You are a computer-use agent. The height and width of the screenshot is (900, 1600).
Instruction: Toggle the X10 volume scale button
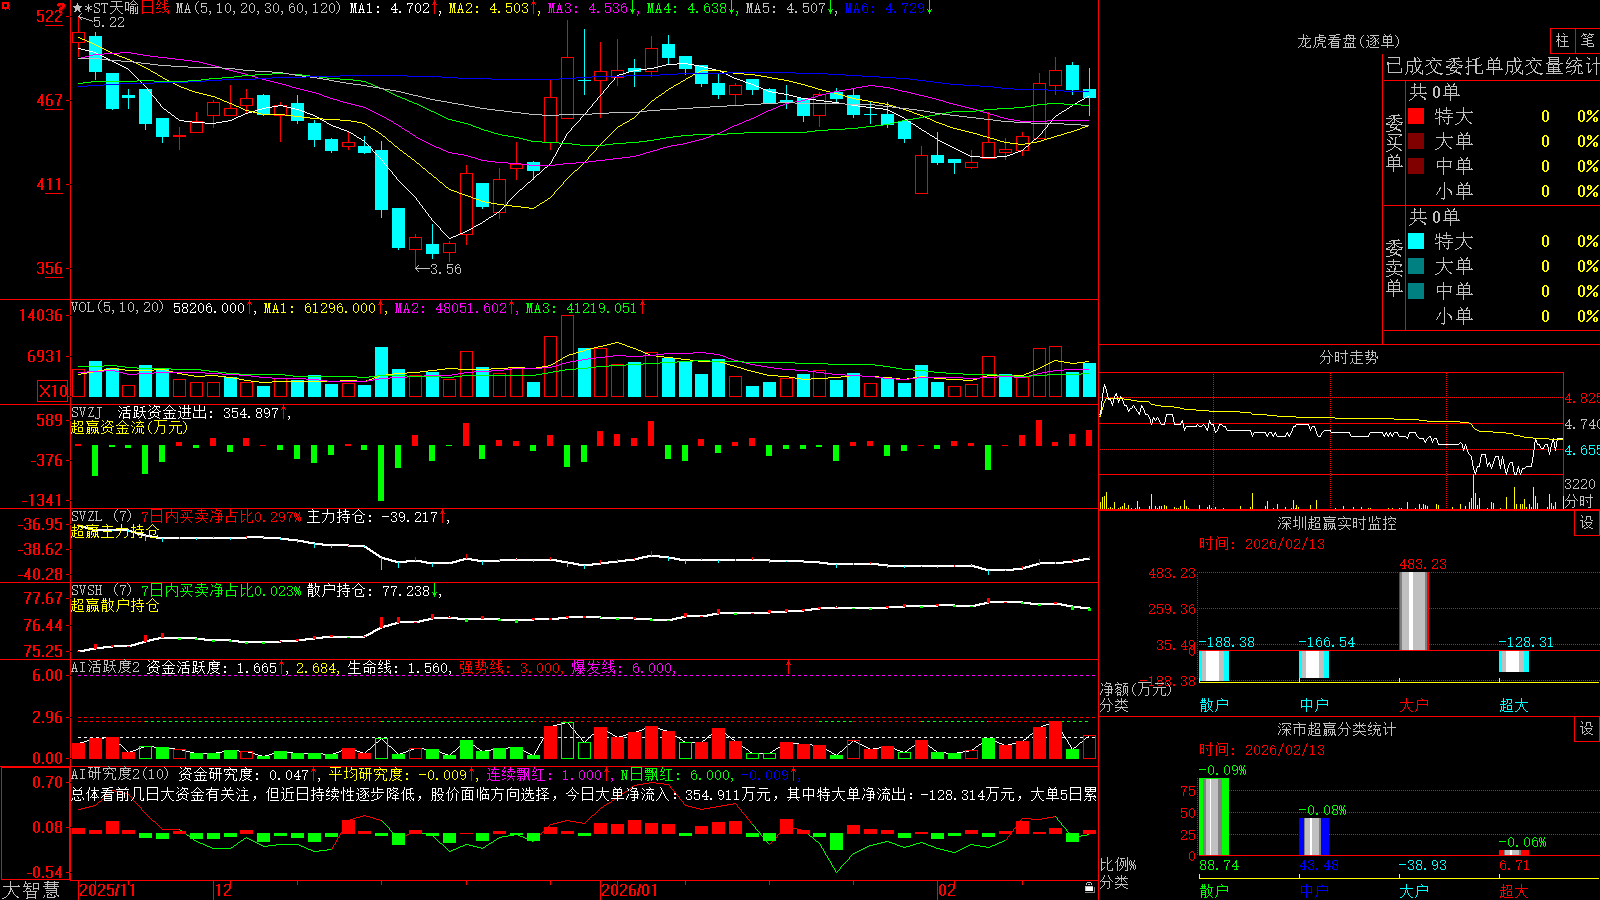tap(53, 391)
